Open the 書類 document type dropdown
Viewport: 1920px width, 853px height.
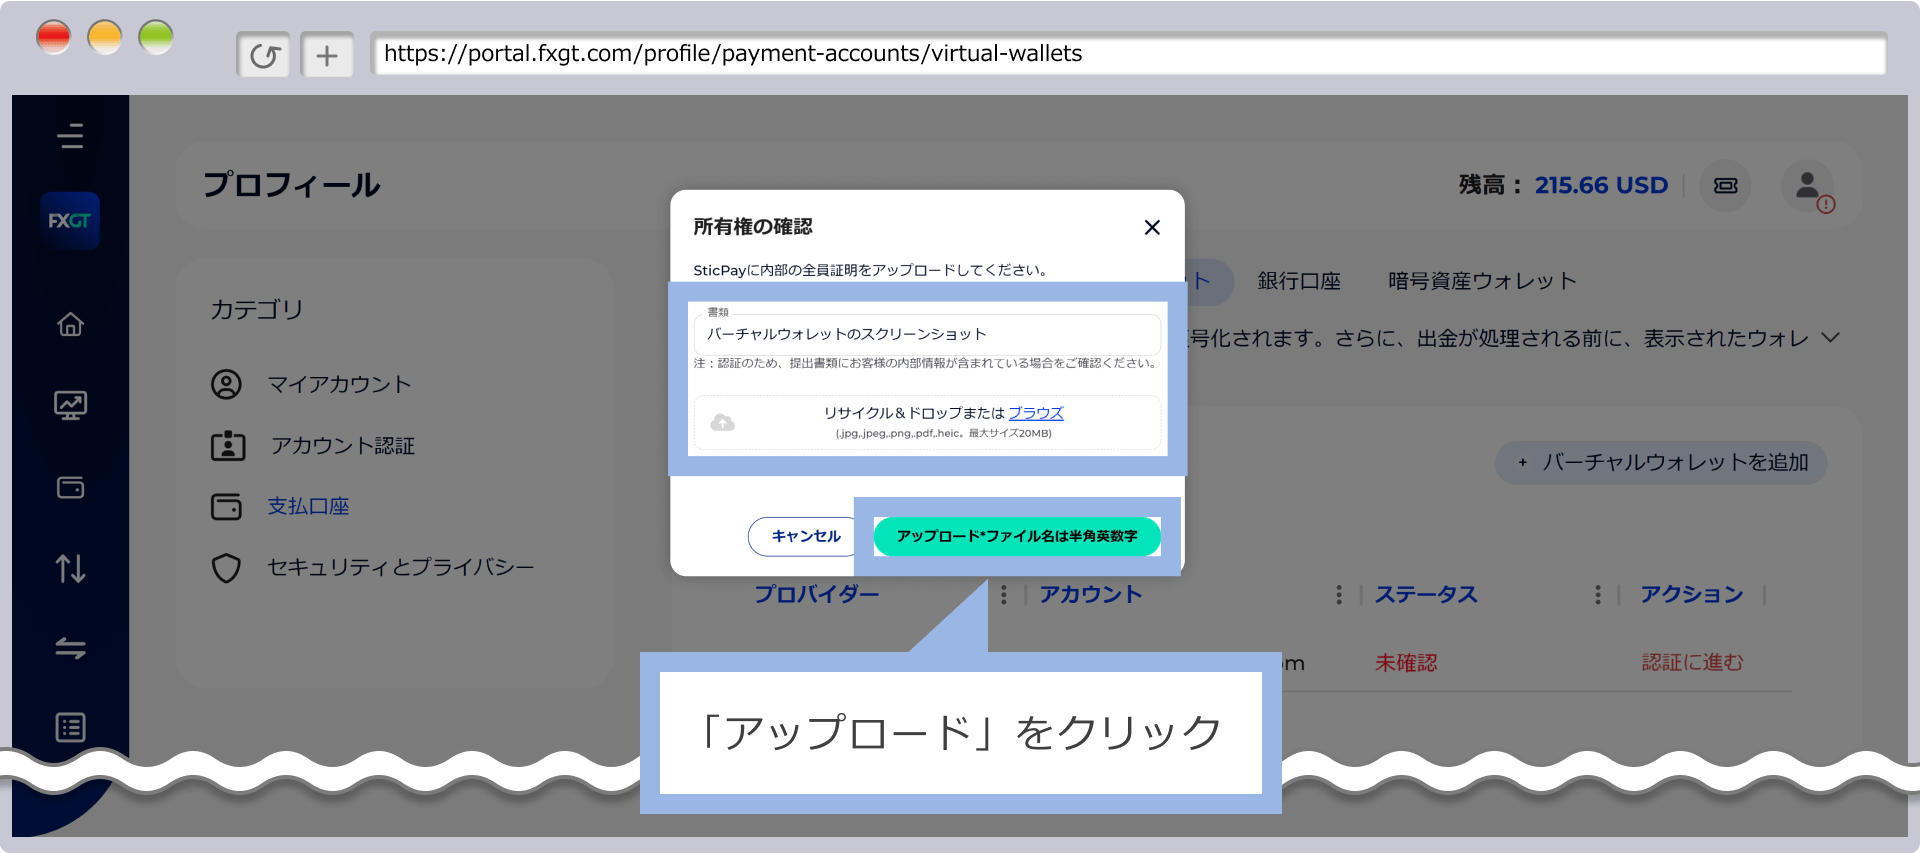click(x=927, y=334)
